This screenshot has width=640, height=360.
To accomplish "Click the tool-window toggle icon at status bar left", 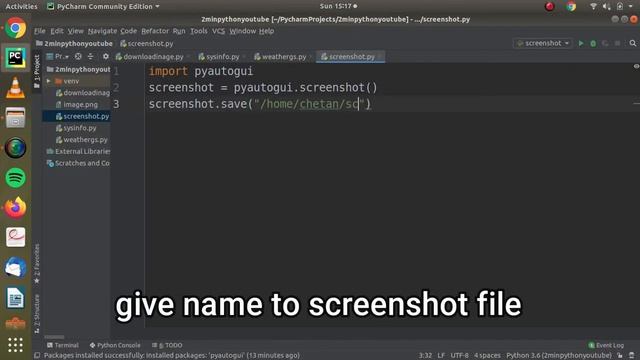I will click(x=37, y=356).
